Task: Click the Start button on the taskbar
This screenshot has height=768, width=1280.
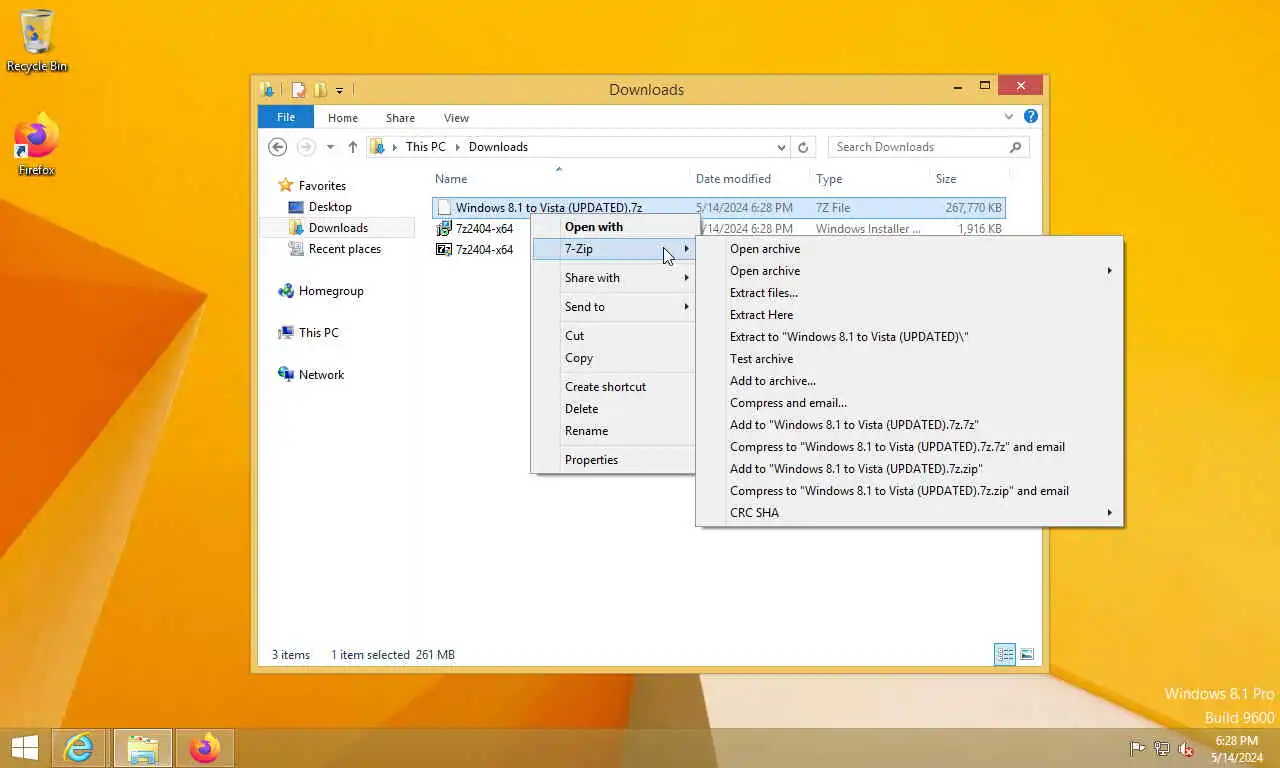Action: pyautogui.click(x=24, y=748)
